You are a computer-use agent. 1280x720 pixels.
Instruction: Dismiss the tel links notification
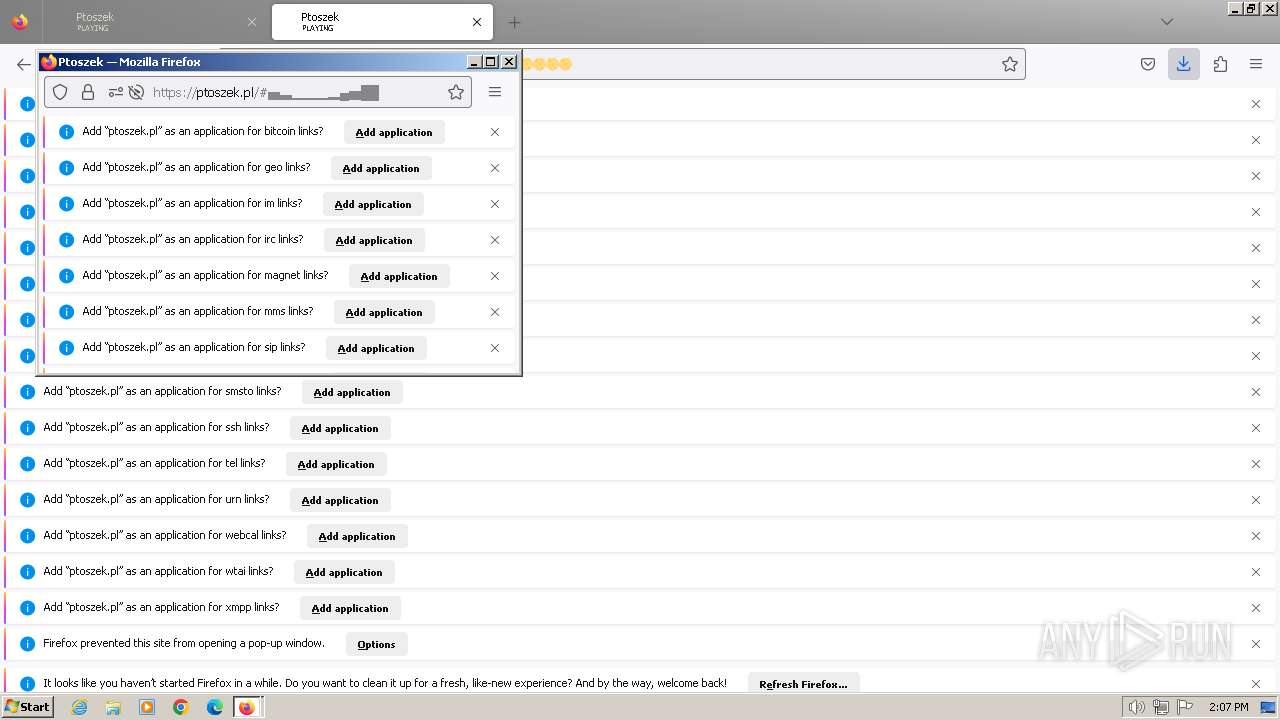pyautogui.click(x=1256, y=464)
